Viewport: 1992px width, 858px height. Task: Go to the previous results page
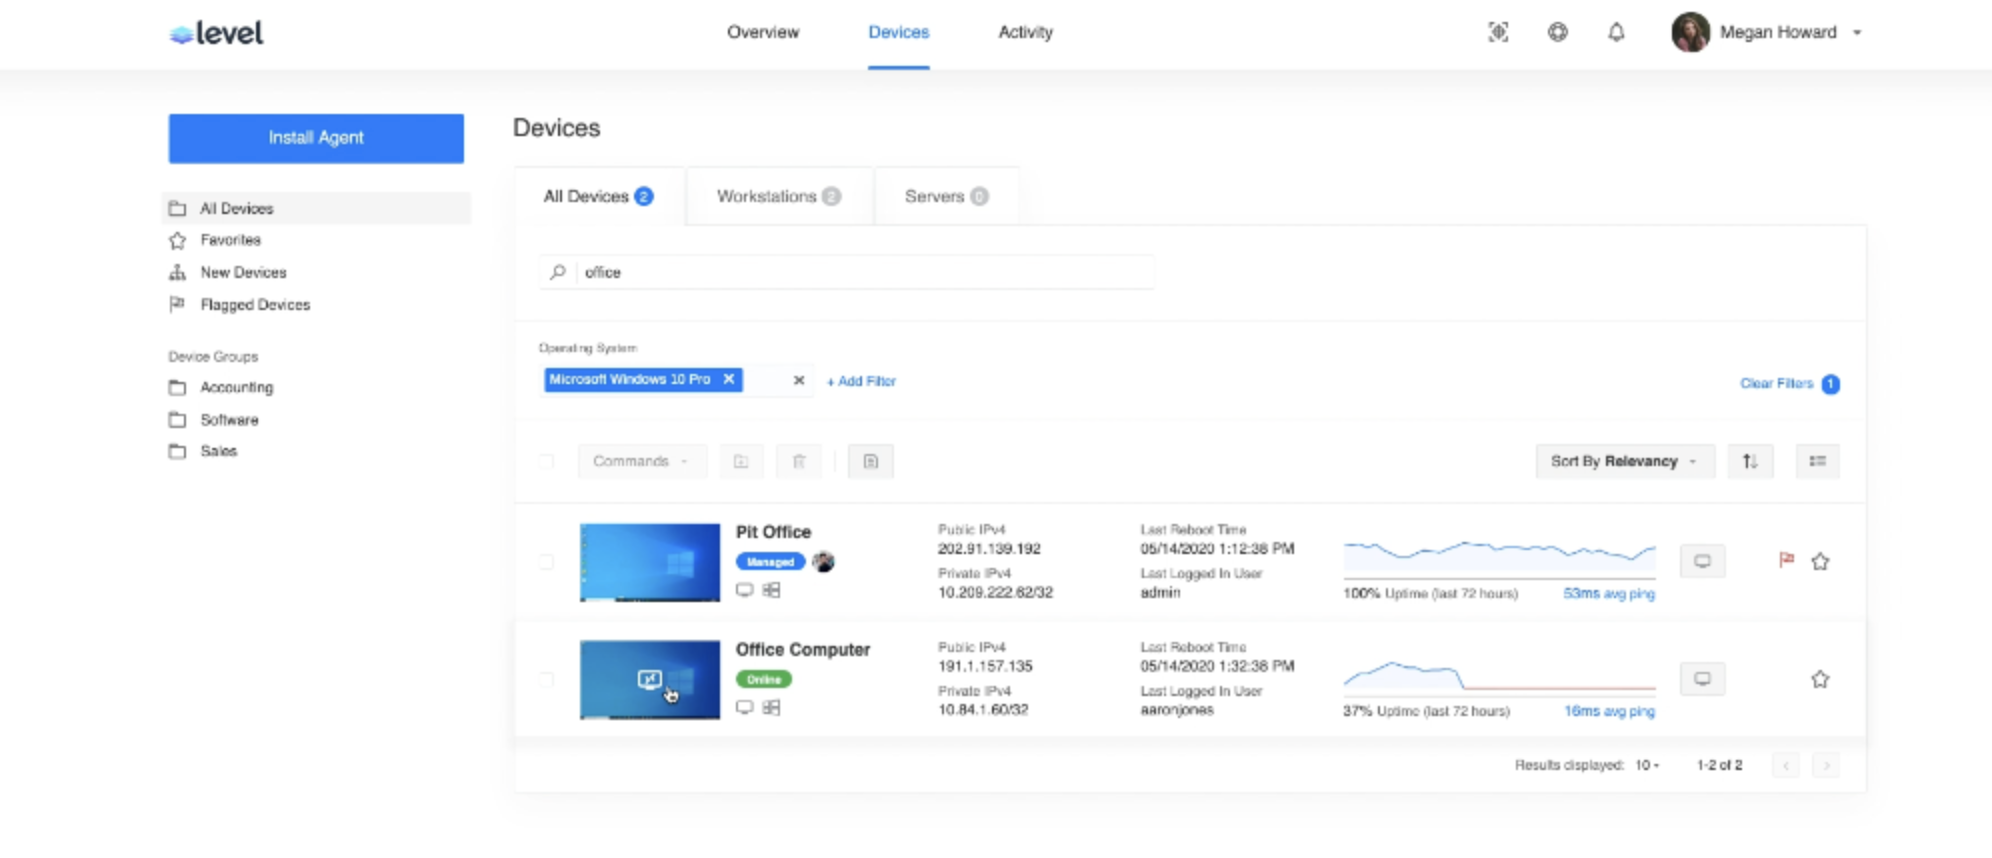click(1786, 766)
